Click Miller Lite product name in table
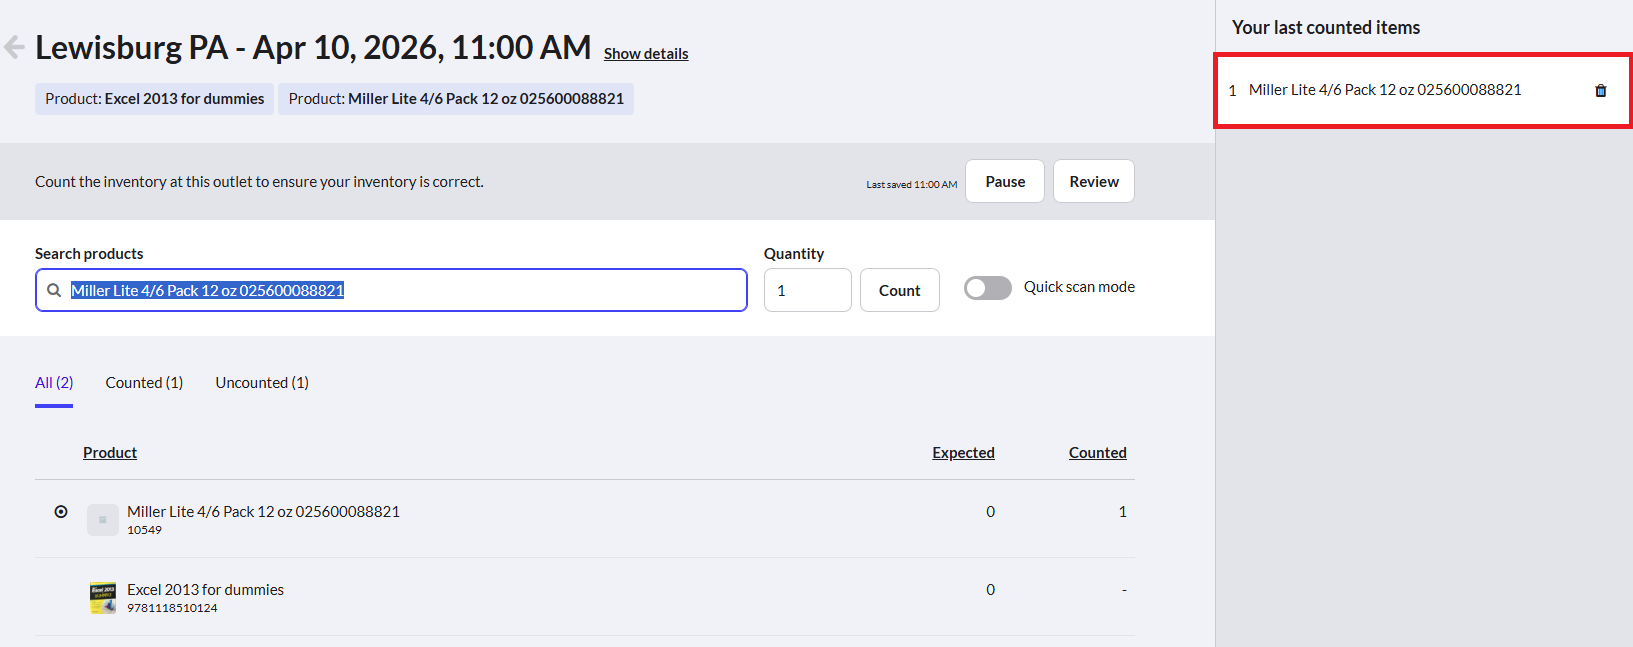This screenshot has height=647, width=1633. click(263, 511)
